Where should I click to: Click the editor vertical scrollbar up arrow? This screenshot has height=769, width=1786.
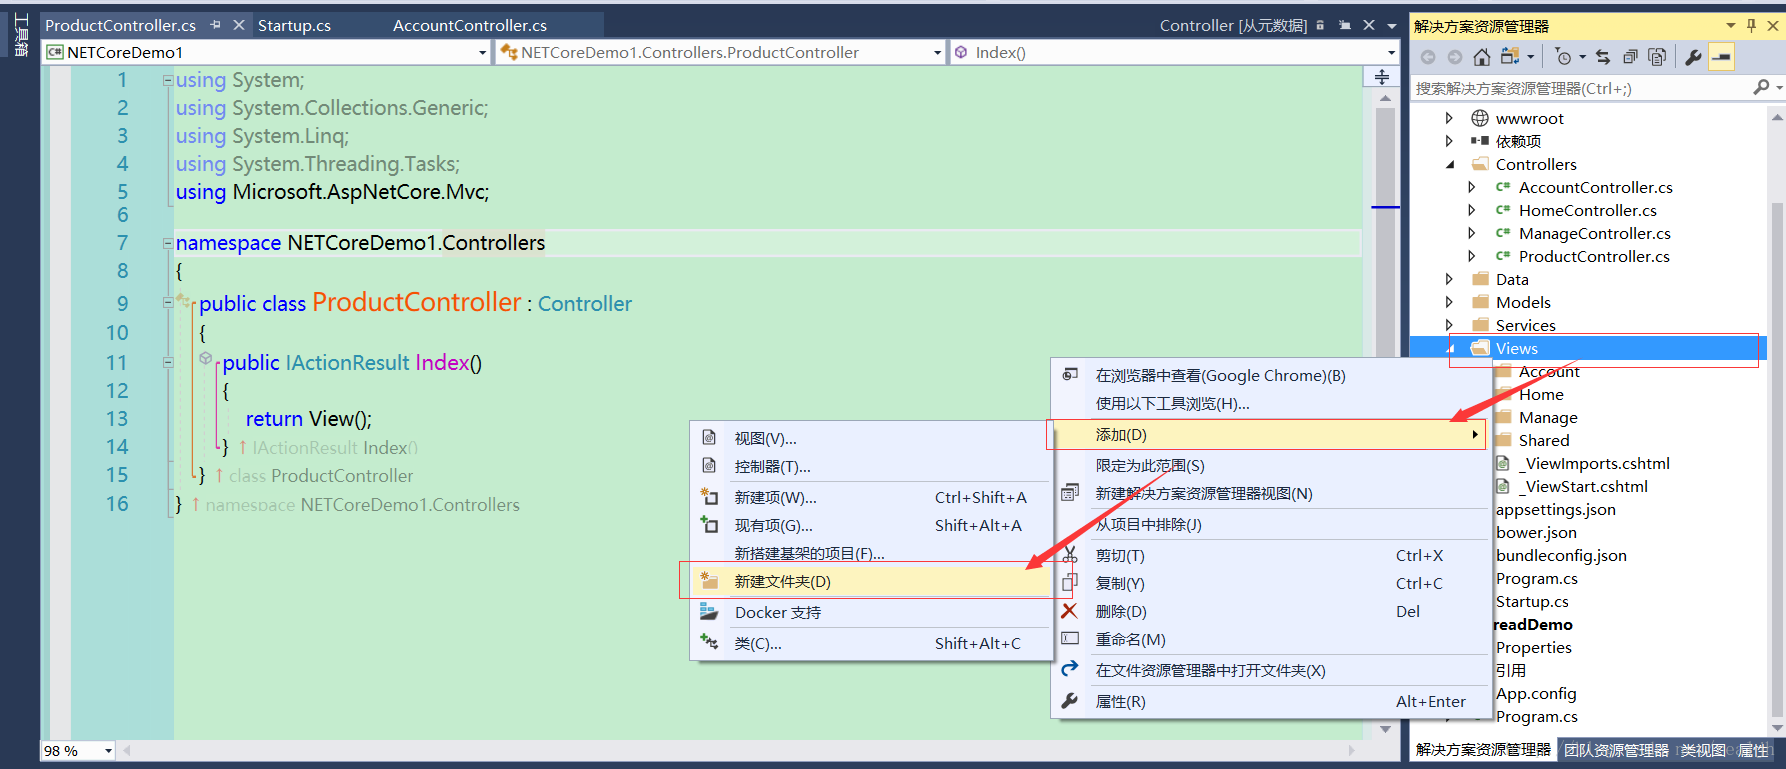click(1385, 98)
